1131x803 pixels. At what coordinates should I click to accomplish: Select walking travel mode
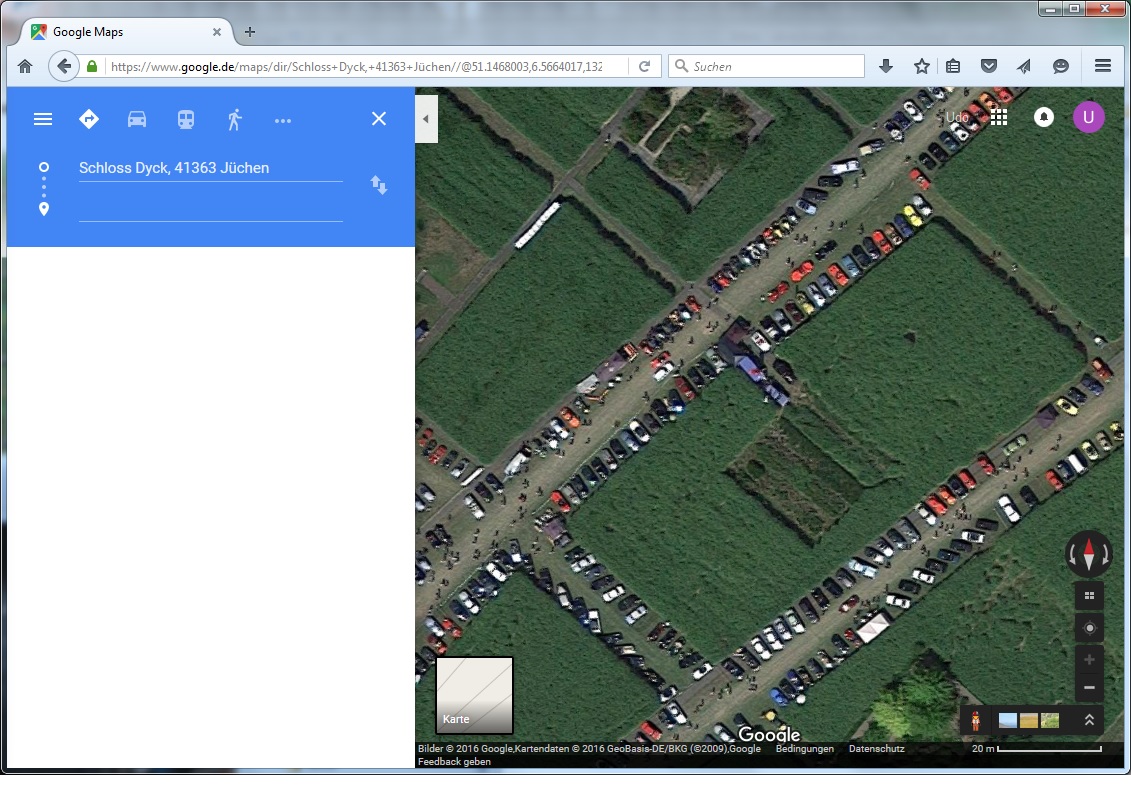234,119
